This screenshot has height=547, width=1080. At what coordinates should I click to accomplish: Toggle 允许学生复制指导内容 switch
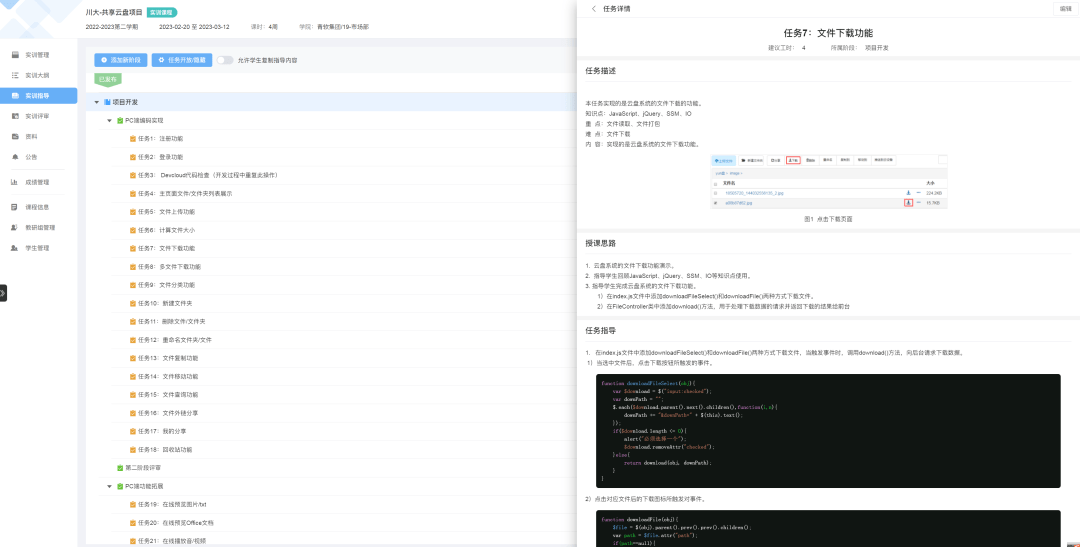tap(225, 60)
